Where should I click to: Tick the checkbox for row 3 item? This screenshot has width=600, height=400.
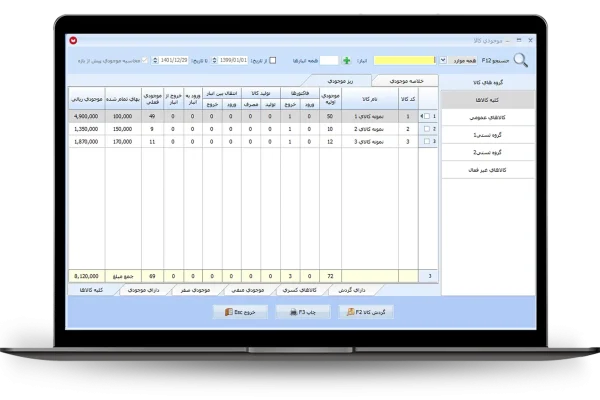(x=426, y=142)
